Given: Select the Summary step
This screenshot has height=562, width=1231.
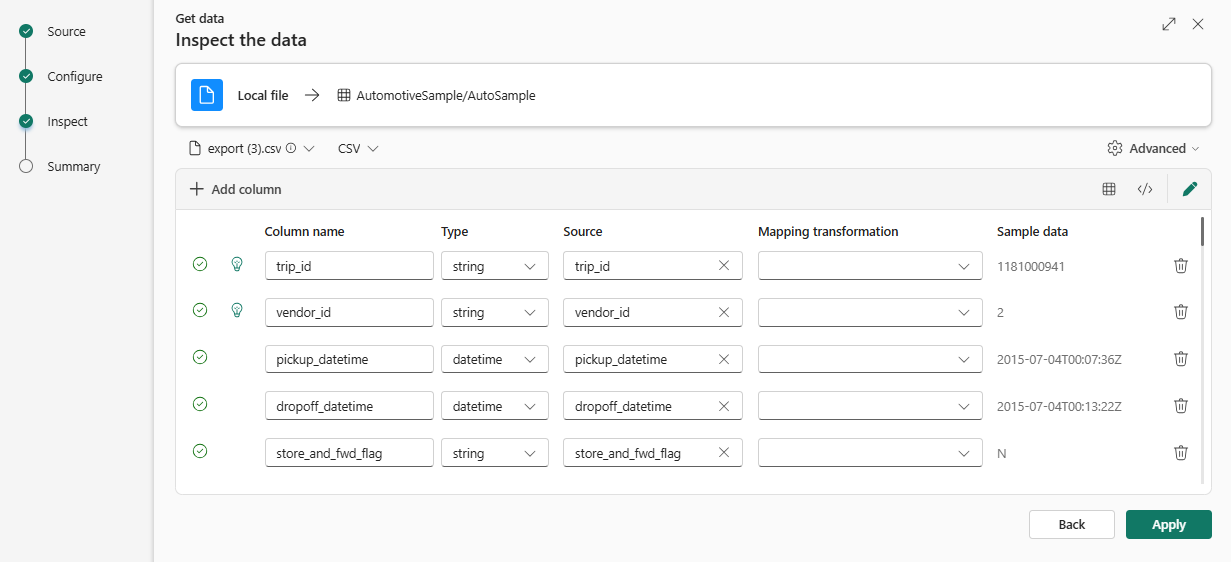Looking at the screenshot, I should click(x=73, y=167).
